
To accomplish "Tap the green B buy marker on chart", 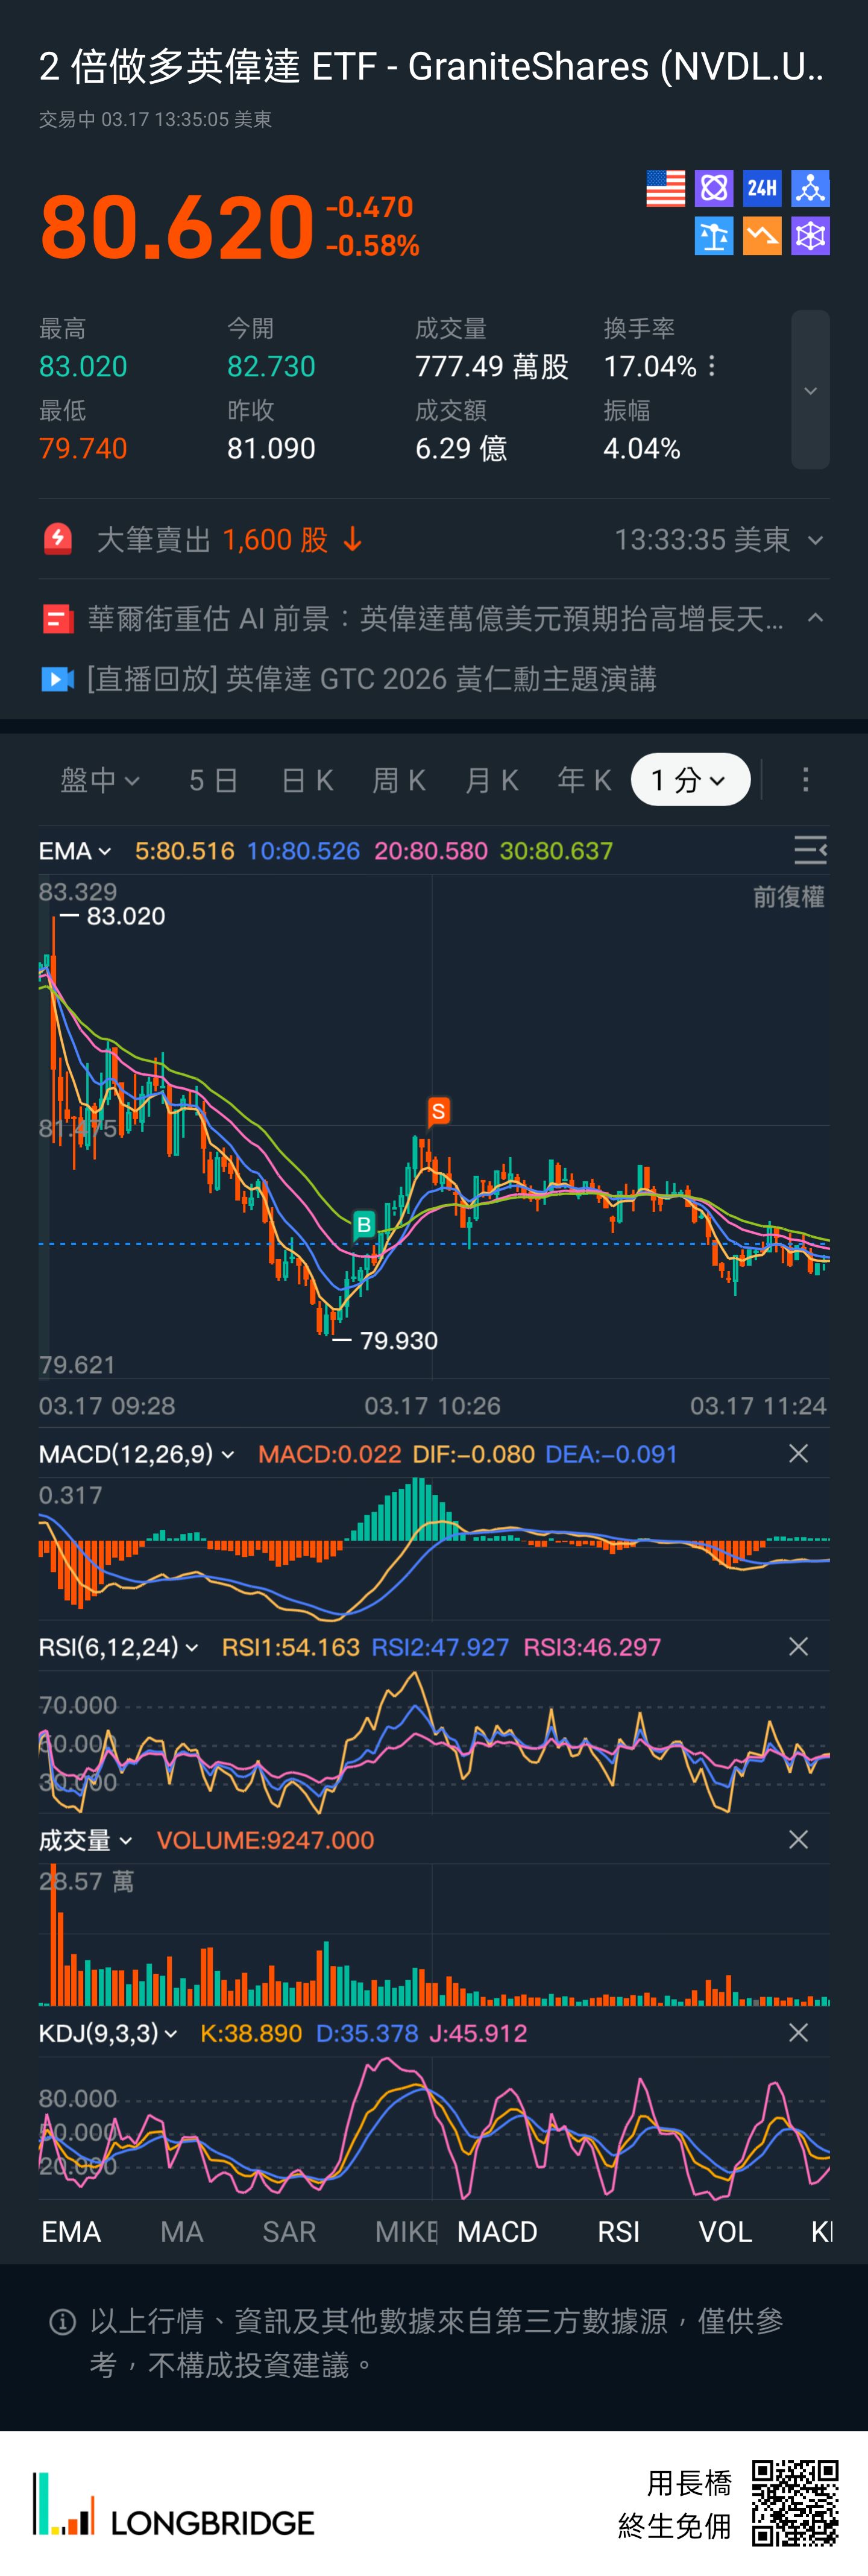I will pyautogui.click(x=364, y=1224).
